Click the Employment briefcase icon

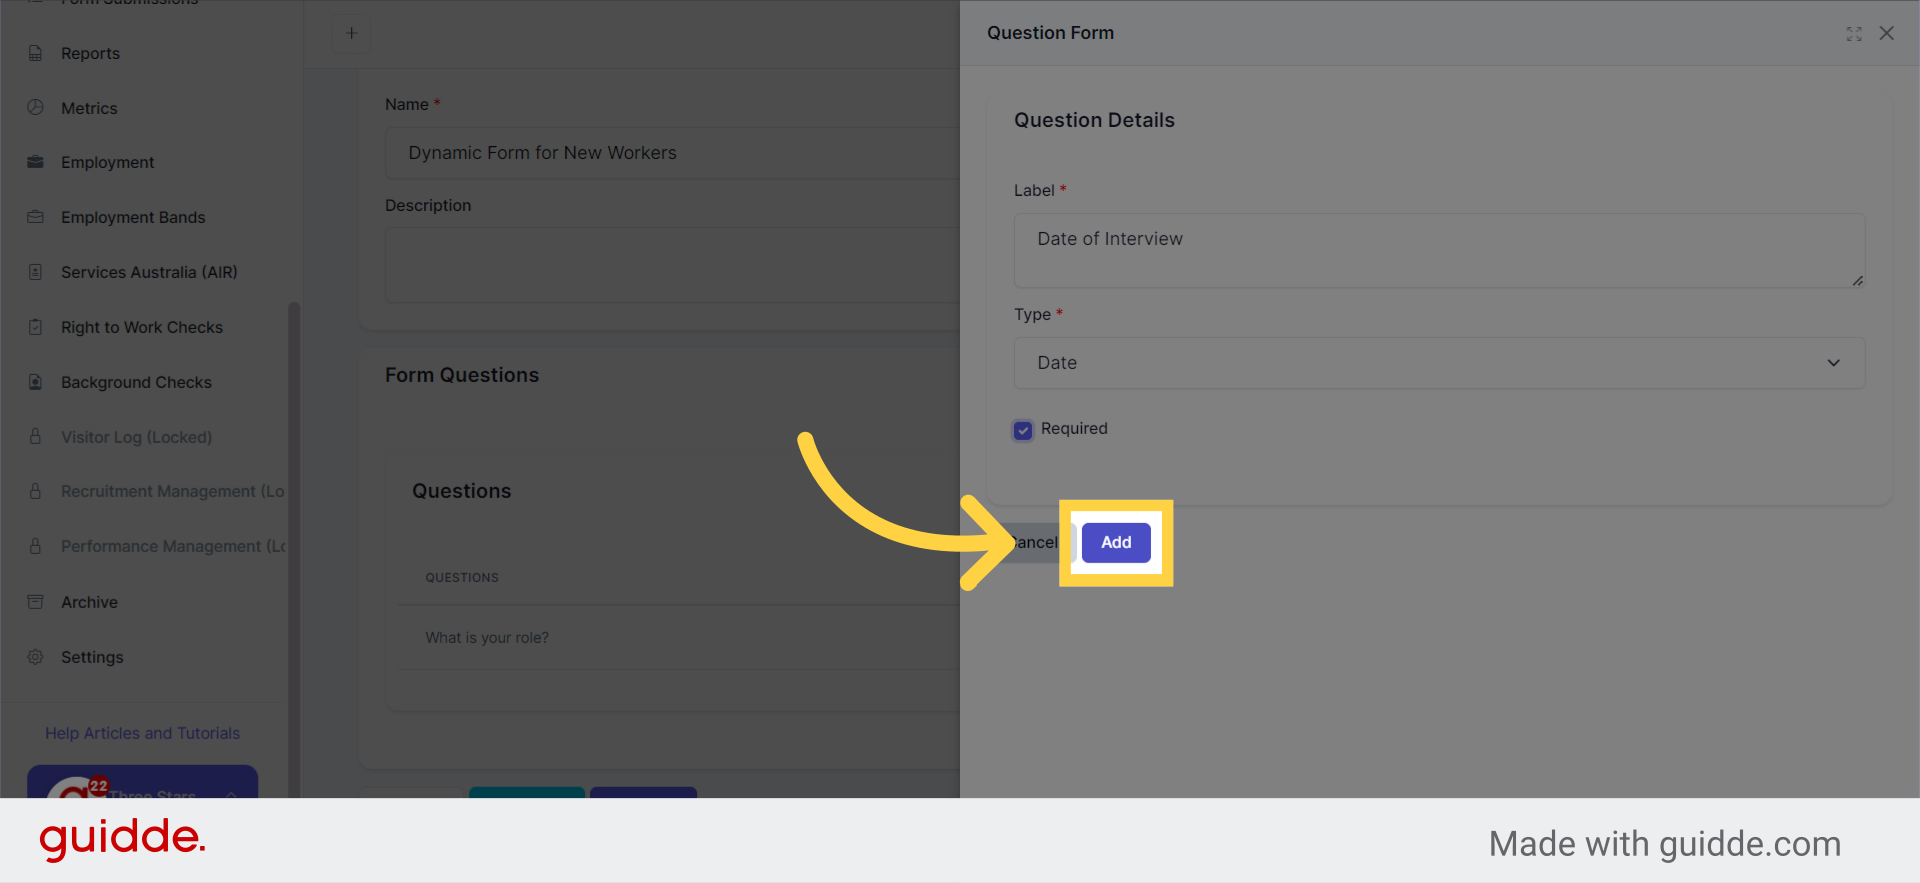click(36, 162)
